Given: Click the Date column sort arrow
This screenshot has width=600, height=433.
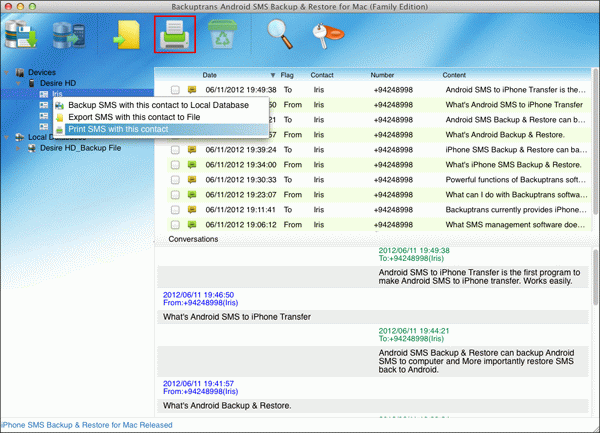Looking at the screenshot, I should 273,75.
